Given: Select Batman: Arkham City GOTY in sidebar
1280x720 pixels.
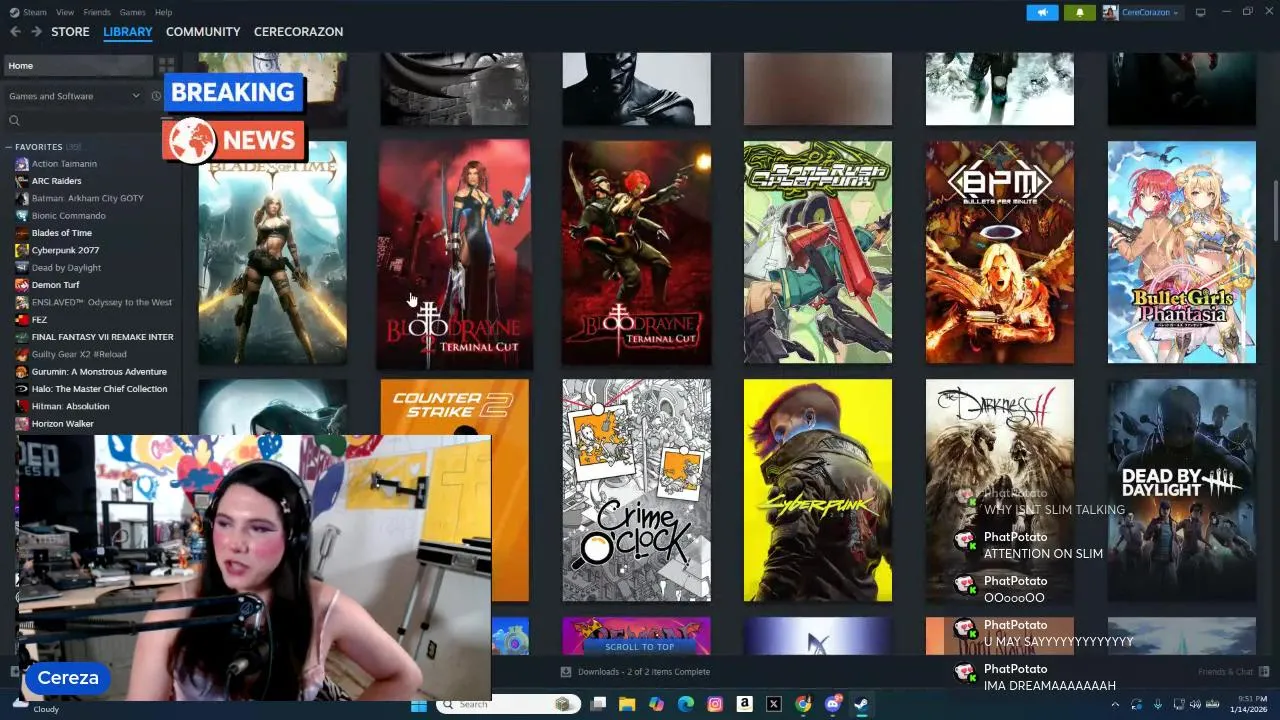Looking at the screenshot, I should coord(87,198).
